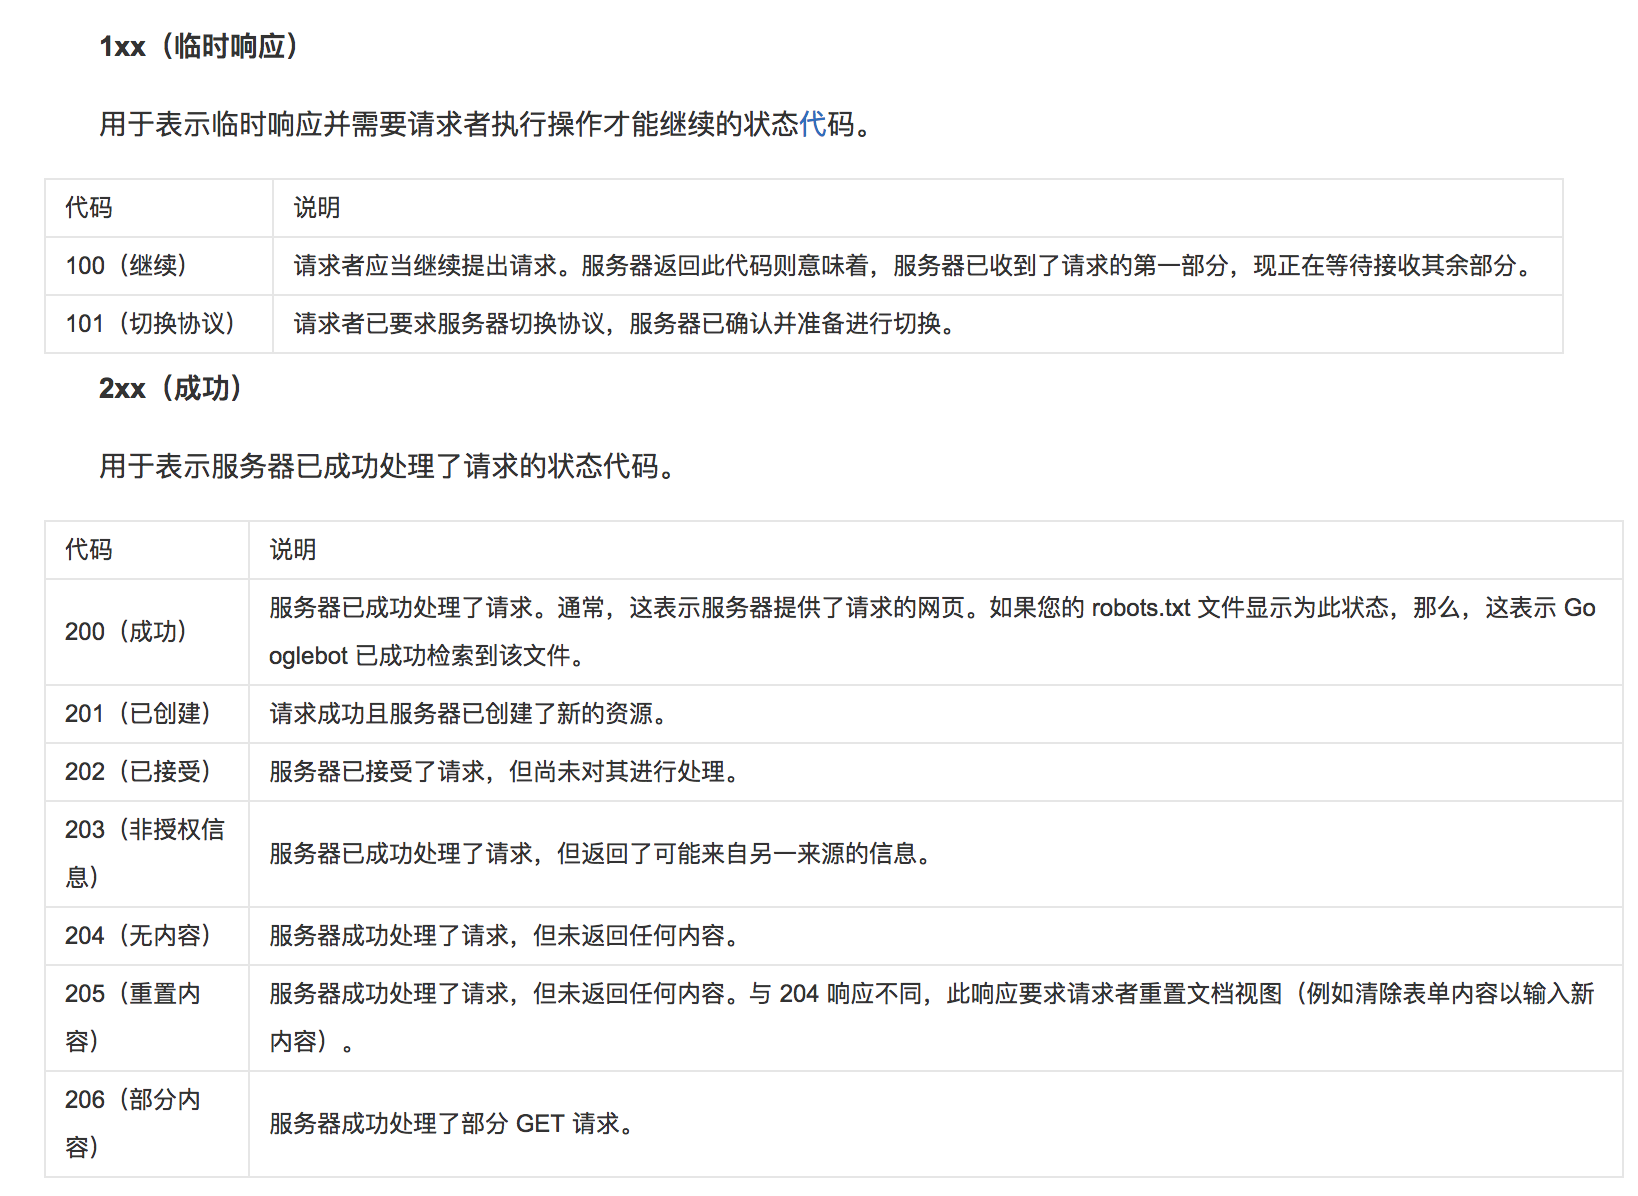Click the 2xx（成功）heading
Screen dimensions: 1638x1196
(170, 388)
